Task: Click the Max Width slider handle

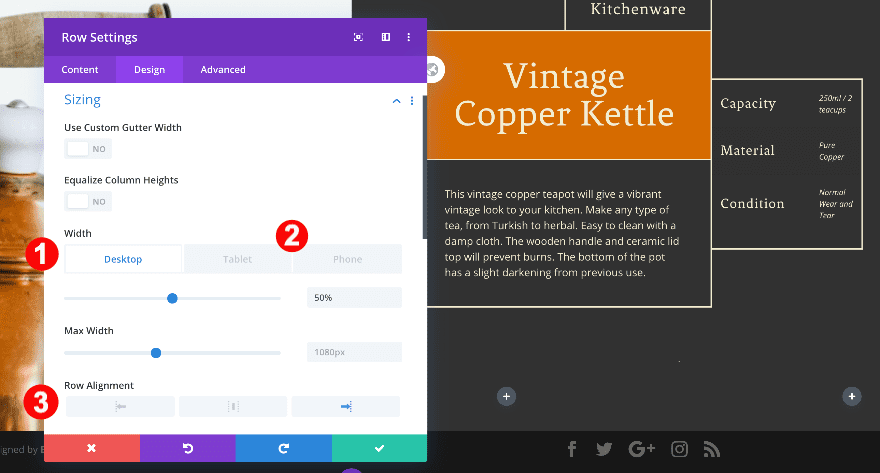Action: 156,353
